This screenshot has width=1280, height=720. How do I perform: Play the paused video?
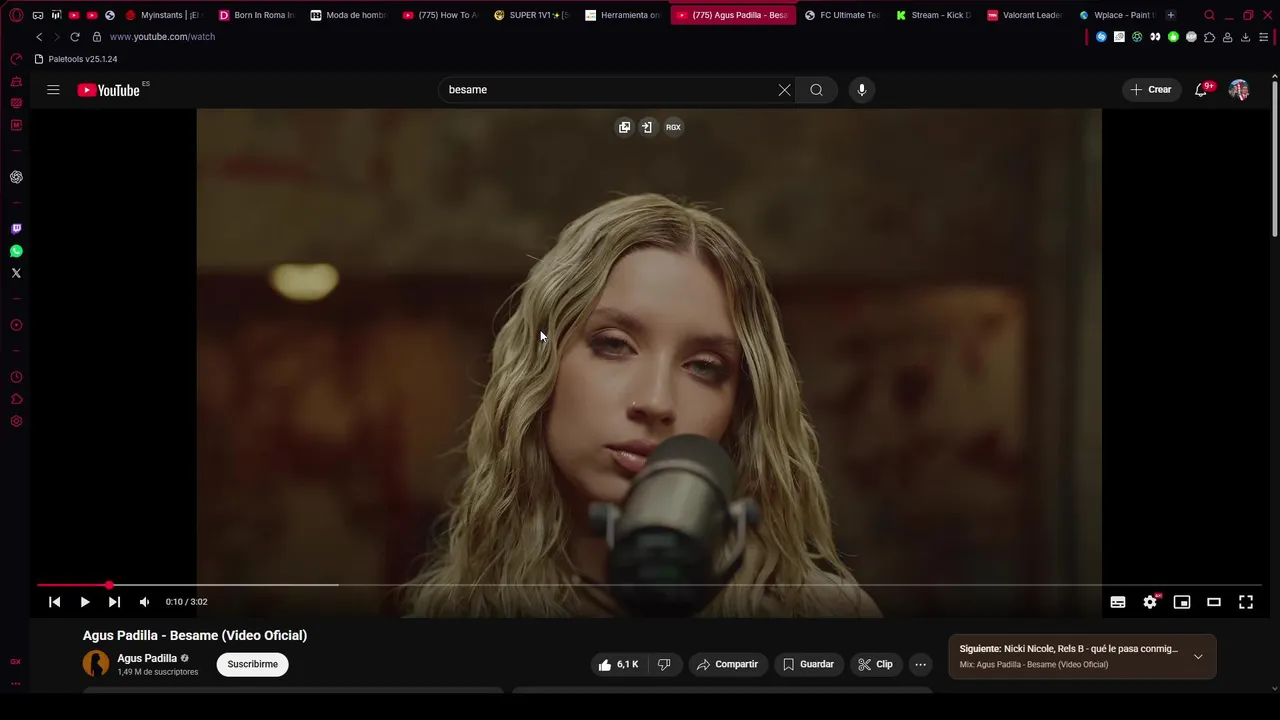pos(85,602)
